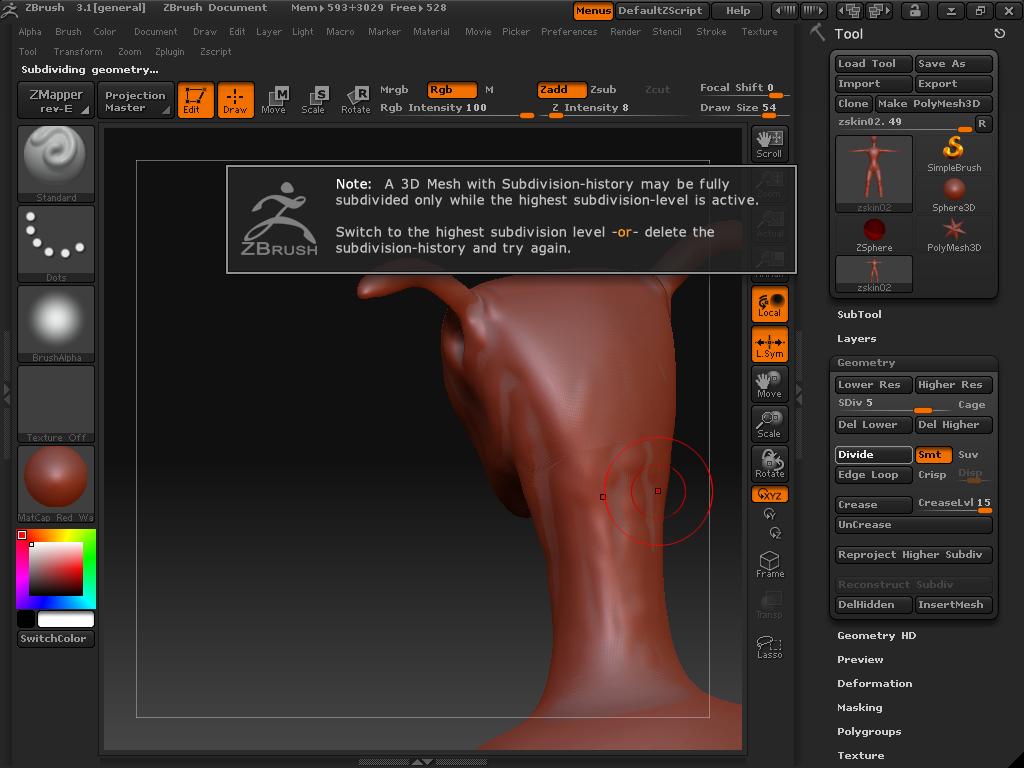Expand the Layers section

coord(856,338)
